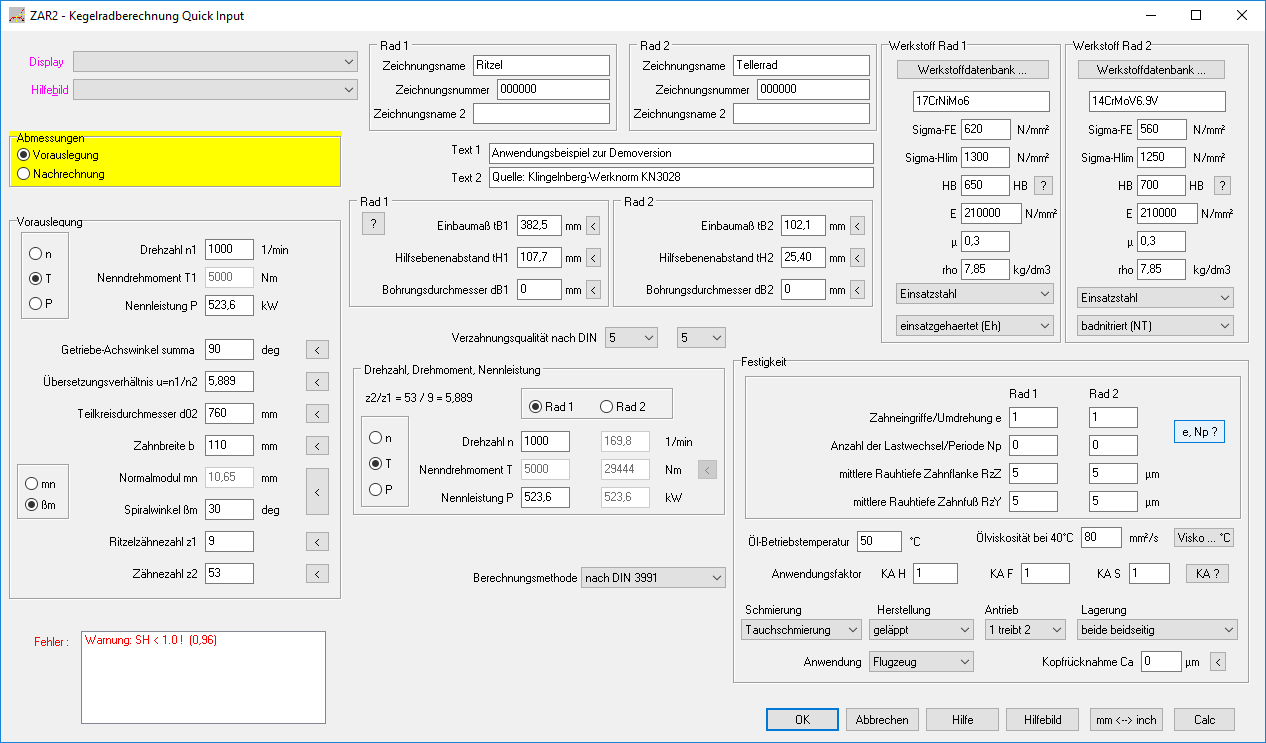Click the '<' button beside Übersetzungsverhältnis u
Screen dimensions: 1266x743
coord(316,381)
